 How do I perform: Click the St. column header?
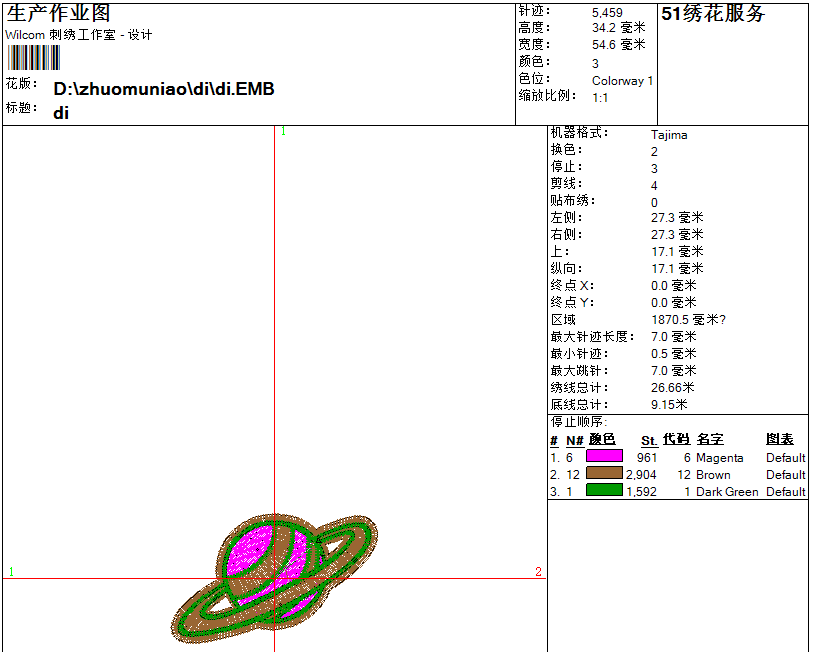point(649,440)
